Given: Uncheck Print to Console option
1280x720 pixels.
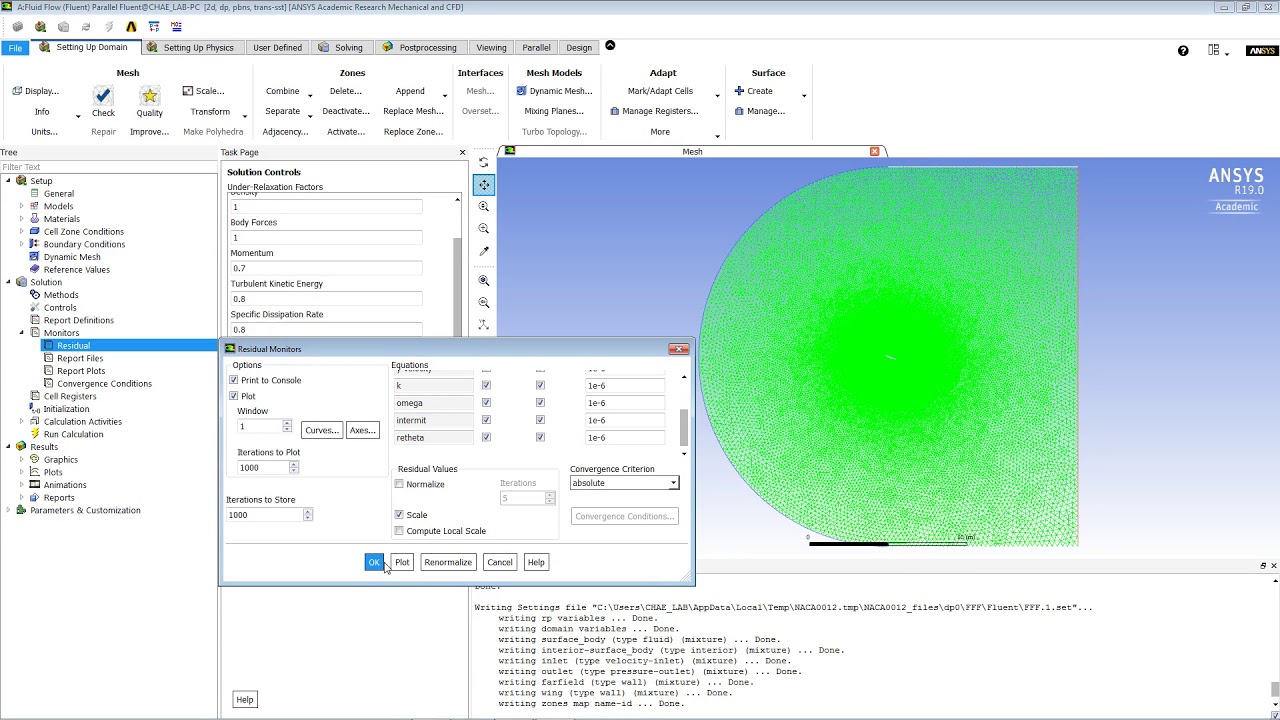Looking at the screenshot, I should 234,380.
